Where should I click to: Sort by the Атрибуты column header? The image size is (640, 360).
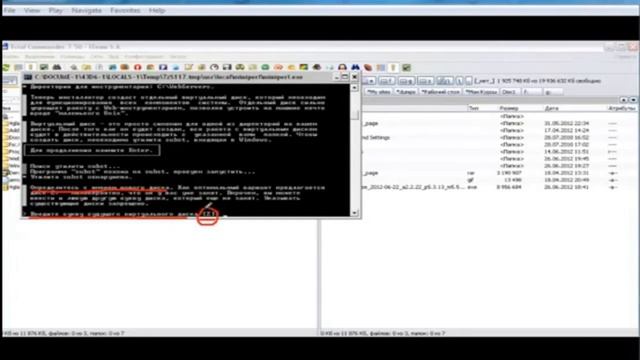click(x=621, y=108)
